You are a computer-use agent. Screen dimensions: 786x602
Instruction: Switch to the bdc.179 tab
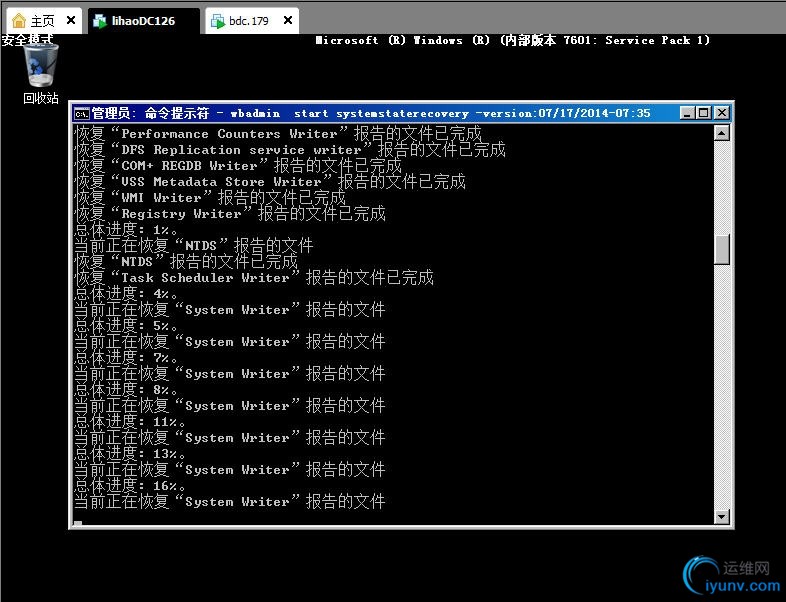tap(252, 21)
